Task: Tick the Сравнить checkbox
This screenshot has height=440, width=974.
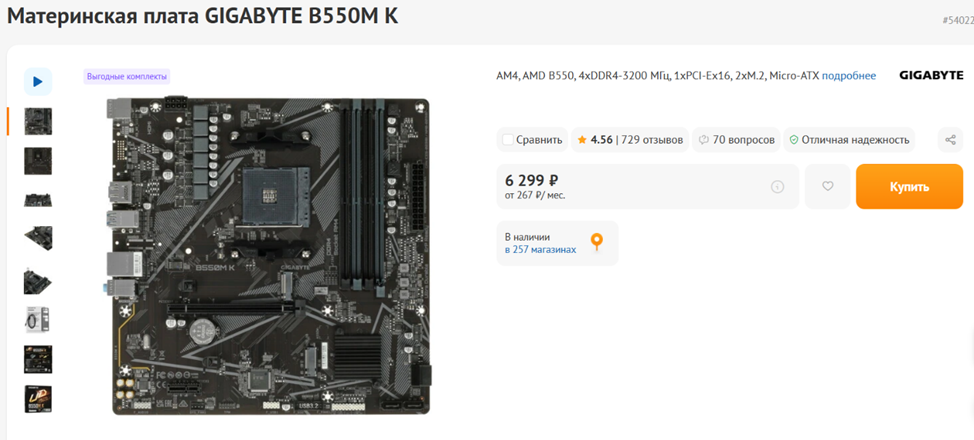Action: point(507,140)
